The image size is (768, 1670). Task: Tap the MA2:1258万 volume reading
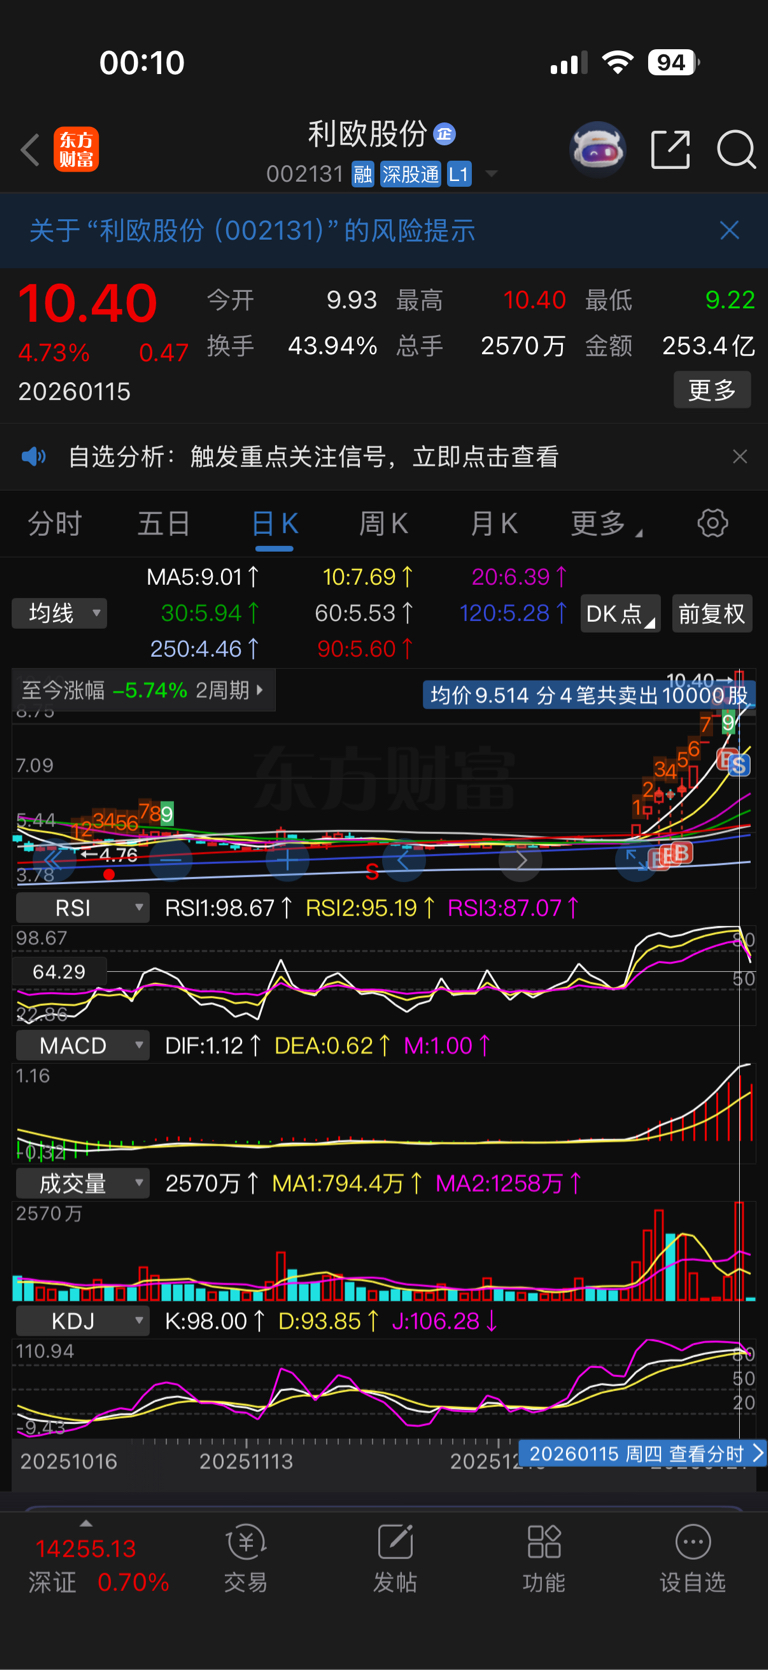click(x=509, y=1184)
